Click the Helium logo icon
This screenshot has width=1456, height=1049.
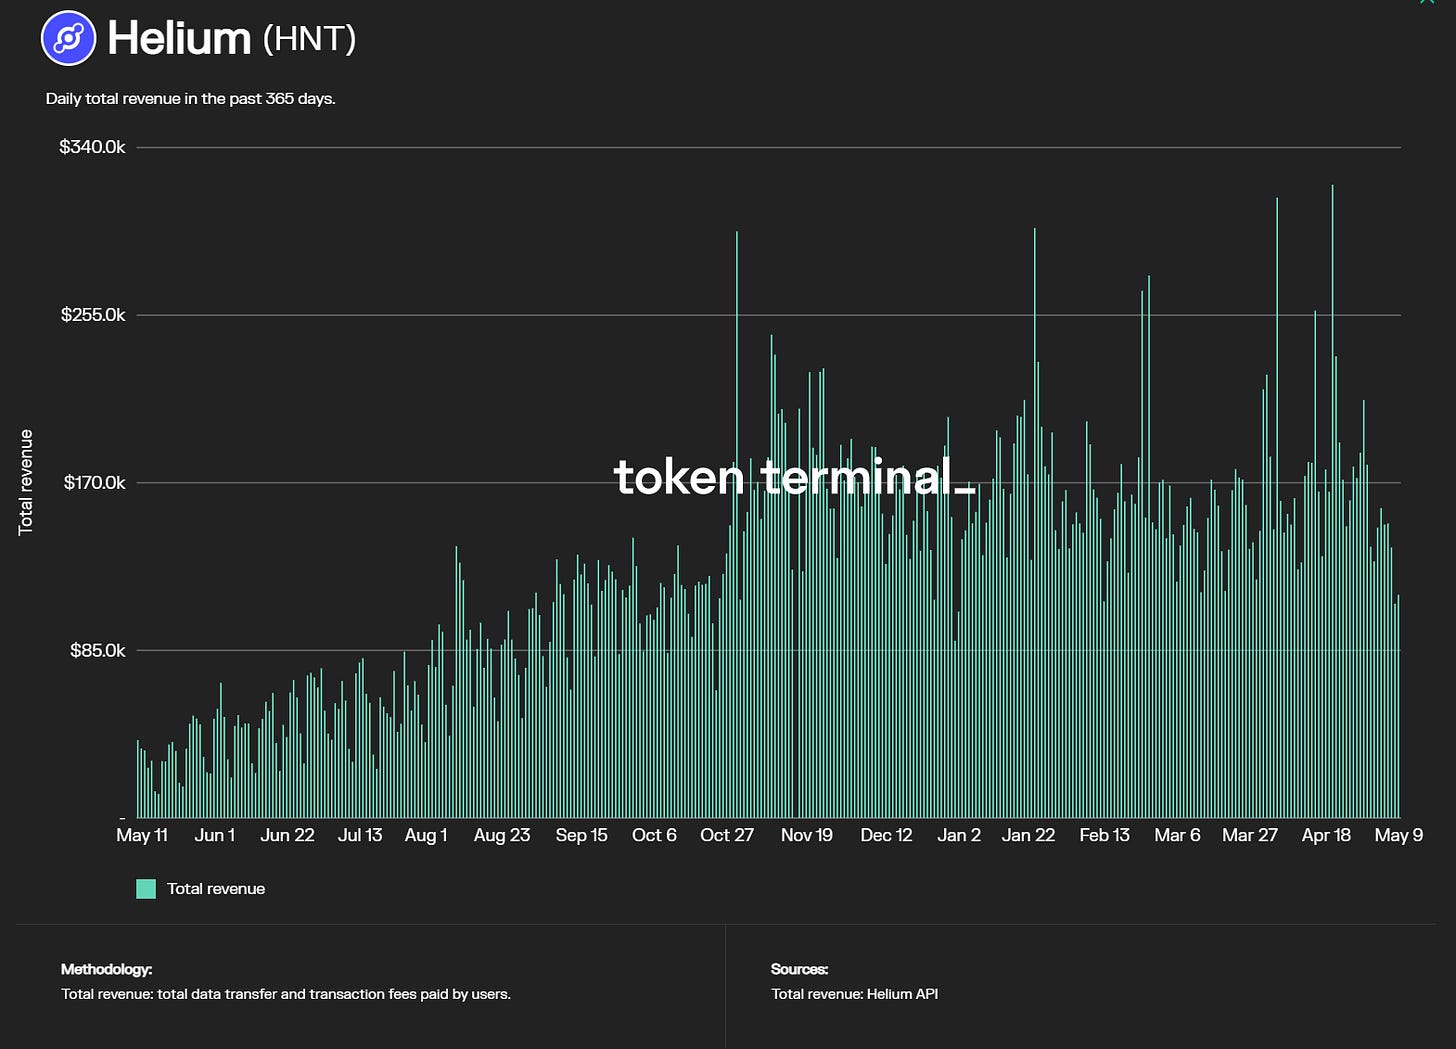(x=68, y=38)
